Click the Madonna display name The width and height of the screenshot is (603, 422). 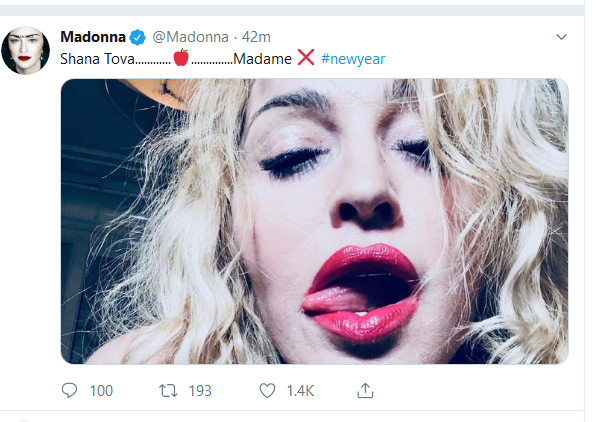pyautogui.click(x=93, y=37)
